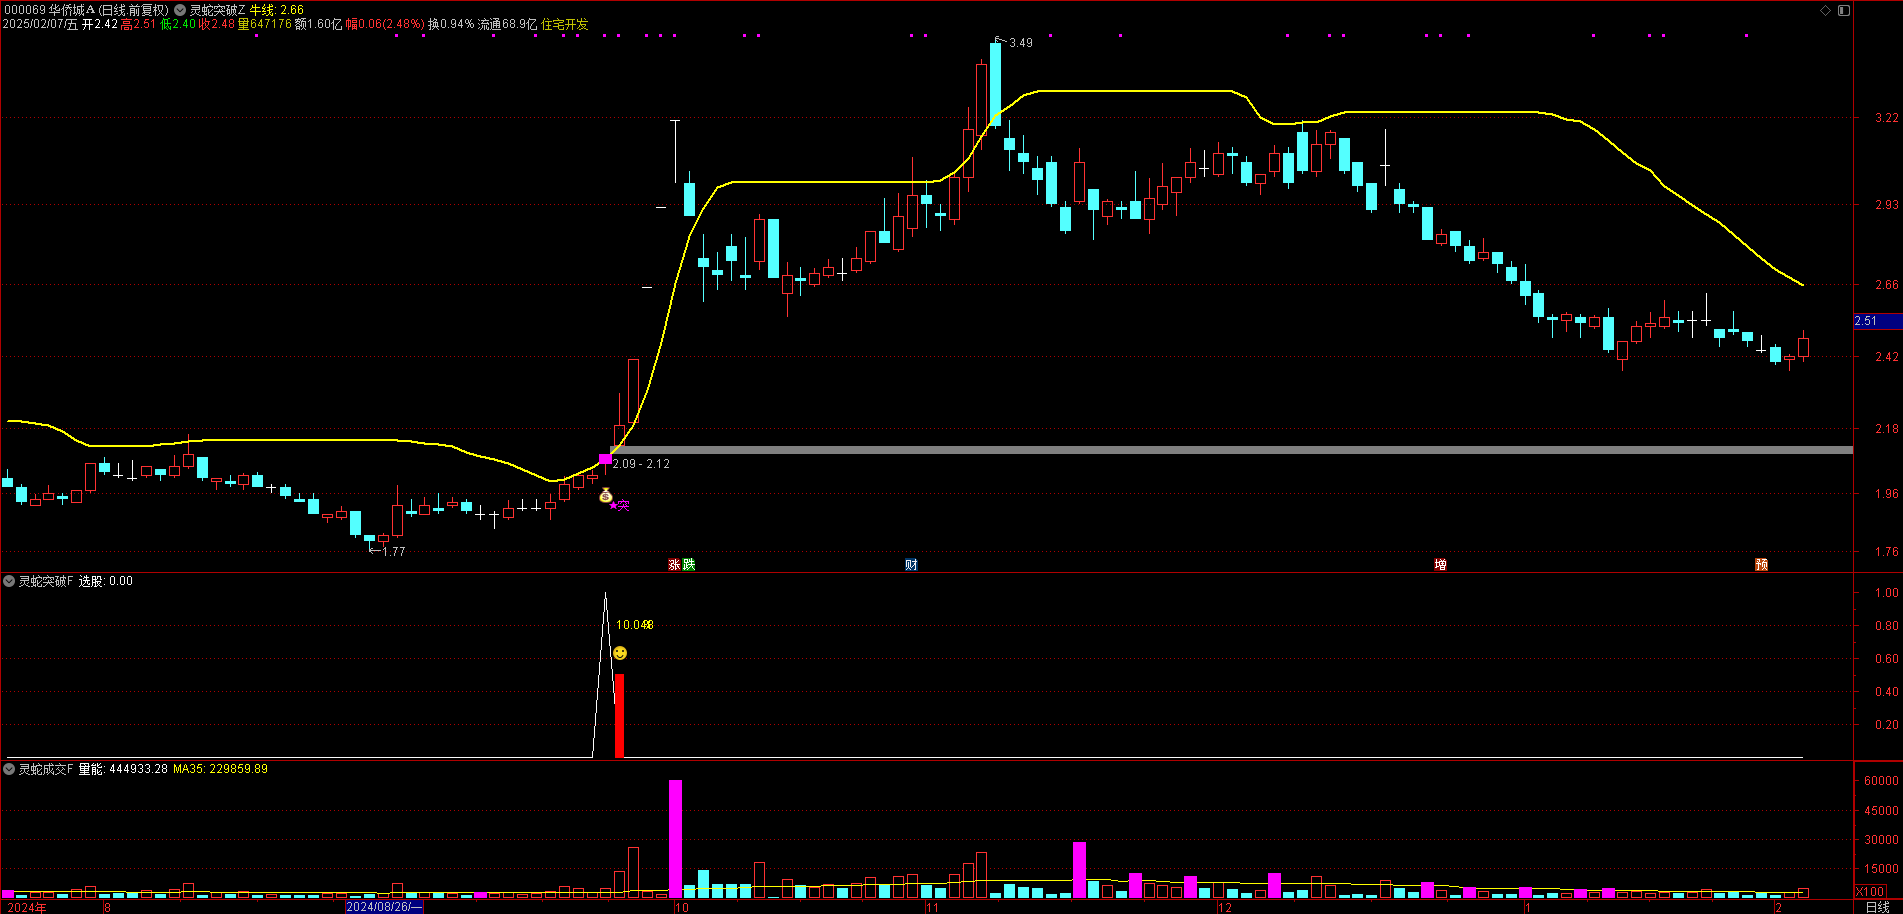This screenshot has height=914, width=1903.
Task: Click the 量能: 444933.28 value
Action: (123, 769)
